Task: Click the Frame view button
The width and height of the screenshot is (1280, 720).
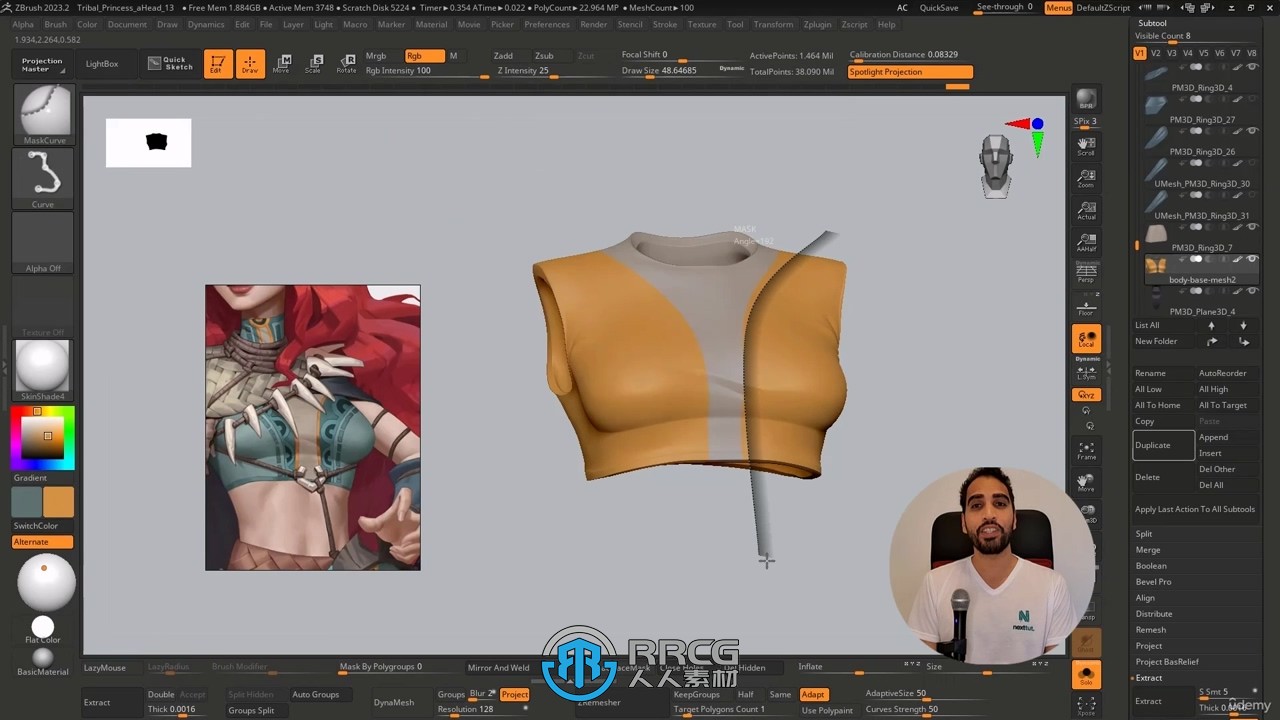Action: point(1086,451)
